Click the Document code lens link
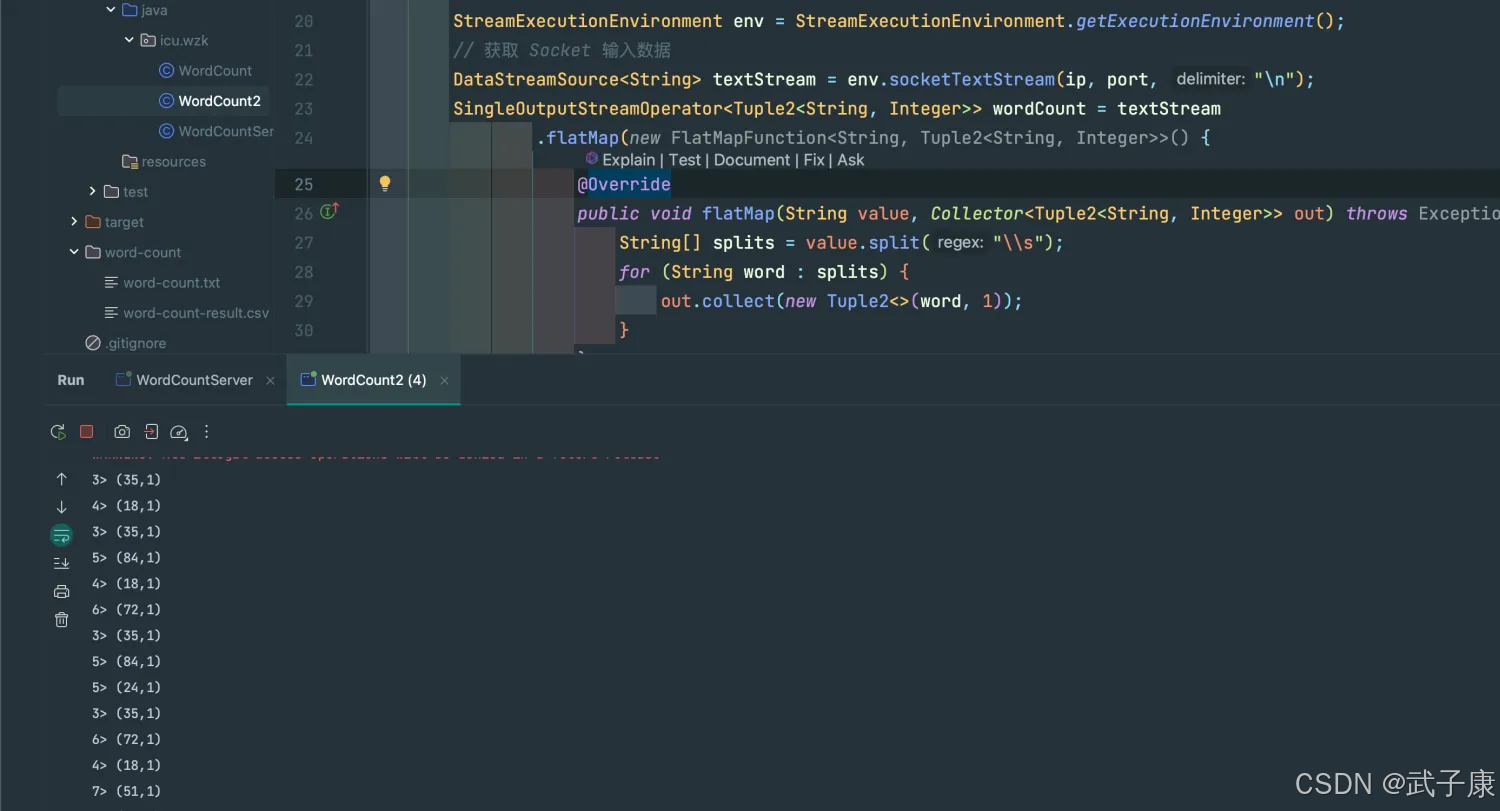The width and height of the screenshot is (1500, 811). coord(752,160)
